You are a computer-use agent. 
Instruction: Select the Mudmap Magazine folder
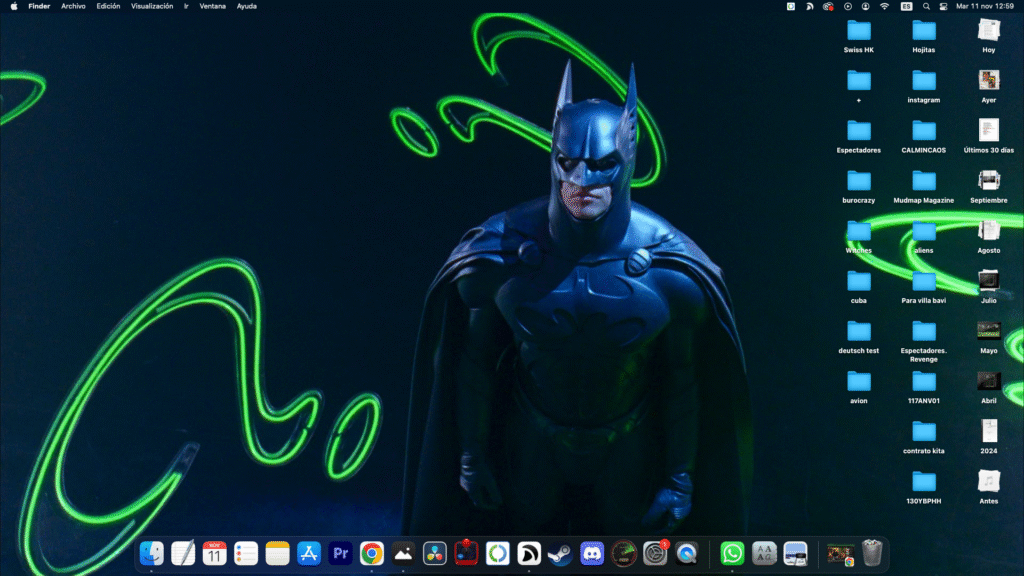924,181
